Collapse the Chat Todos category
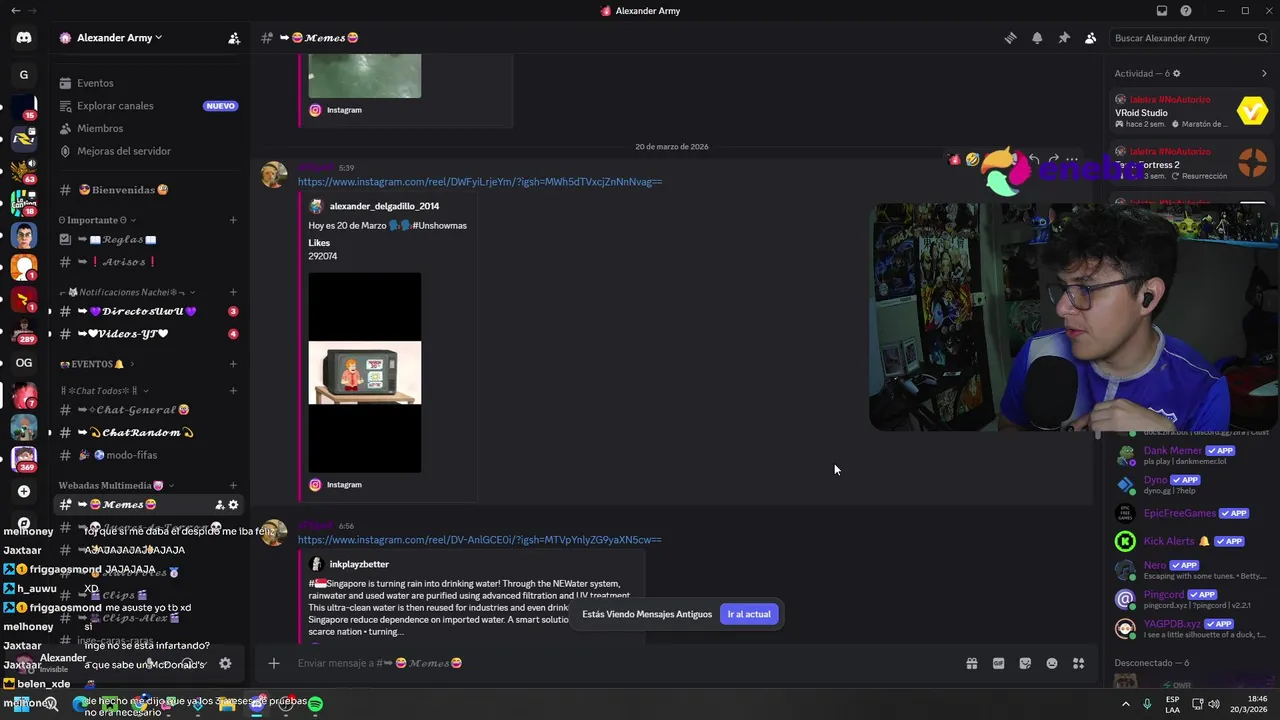The width and height of the screenshot is (1280, 720). pos(104,391)
